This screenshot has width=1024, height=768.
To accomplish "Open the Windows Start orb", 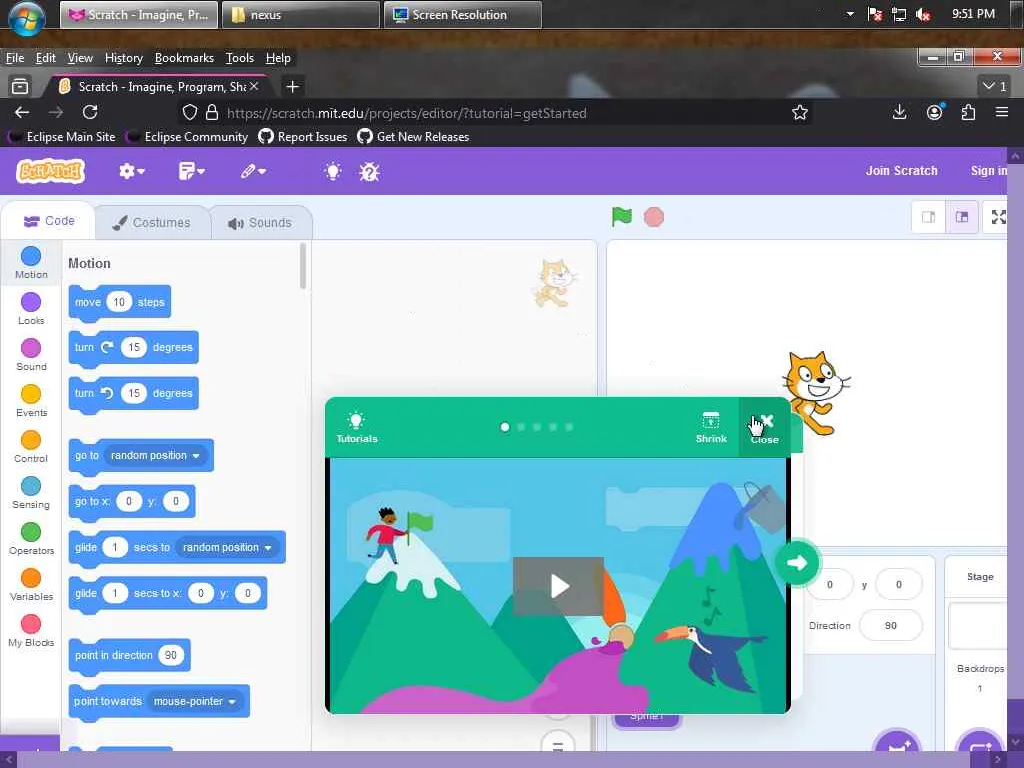I will point(26,18).
